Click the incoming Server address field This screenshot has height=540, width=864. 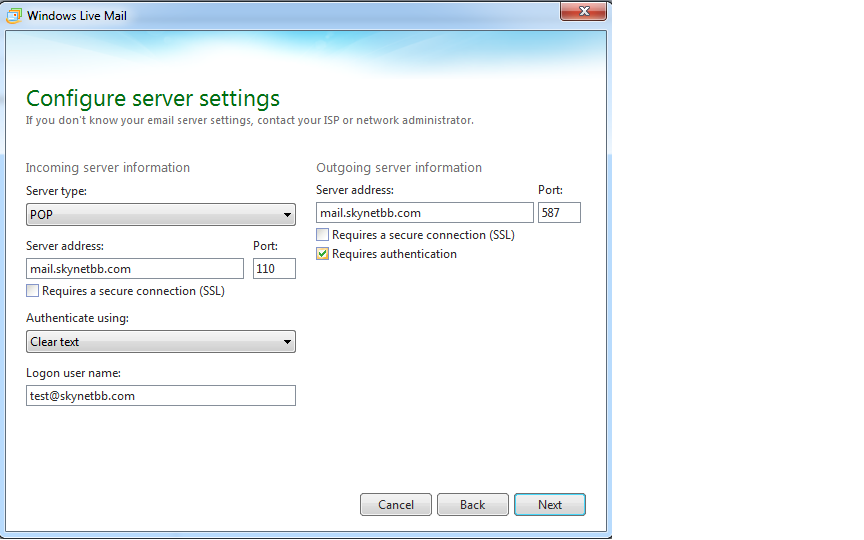pos(134,269)
